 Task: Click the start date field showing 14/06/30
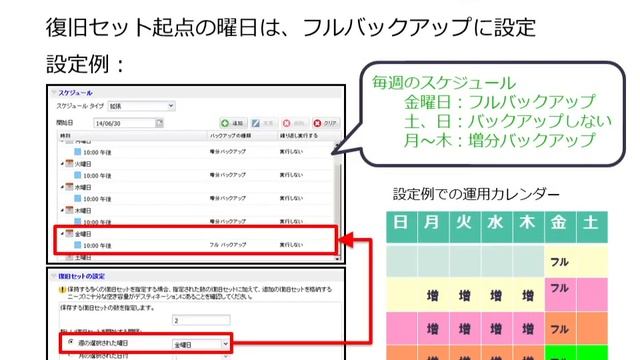coord(124,123)
